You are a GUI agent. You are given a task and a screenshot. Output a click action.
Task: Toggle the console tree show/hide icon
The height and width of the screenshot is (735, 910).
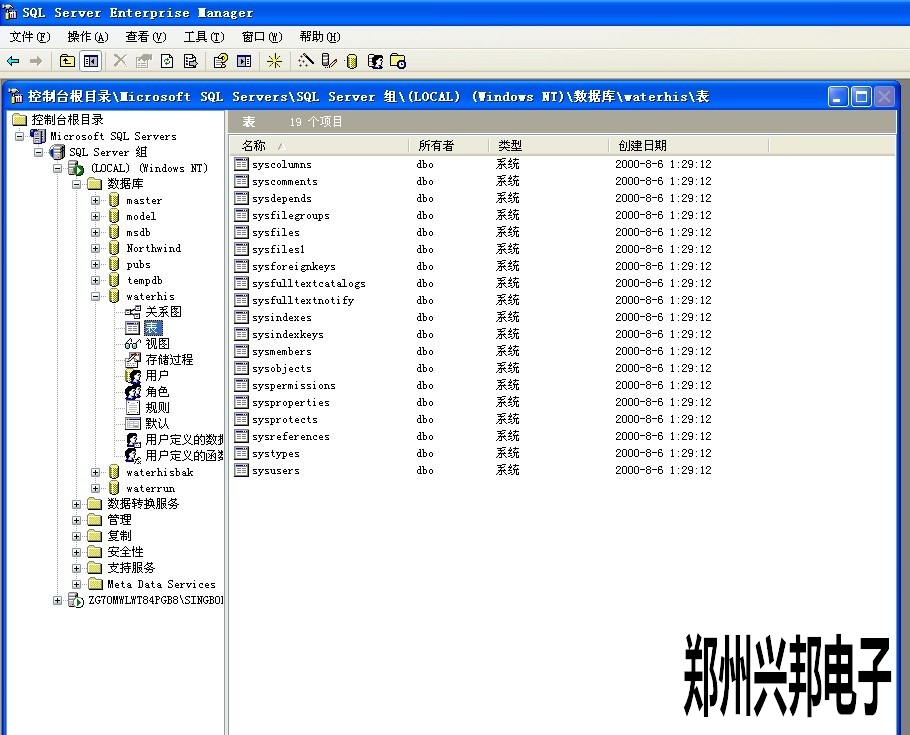tap(91, 61)
